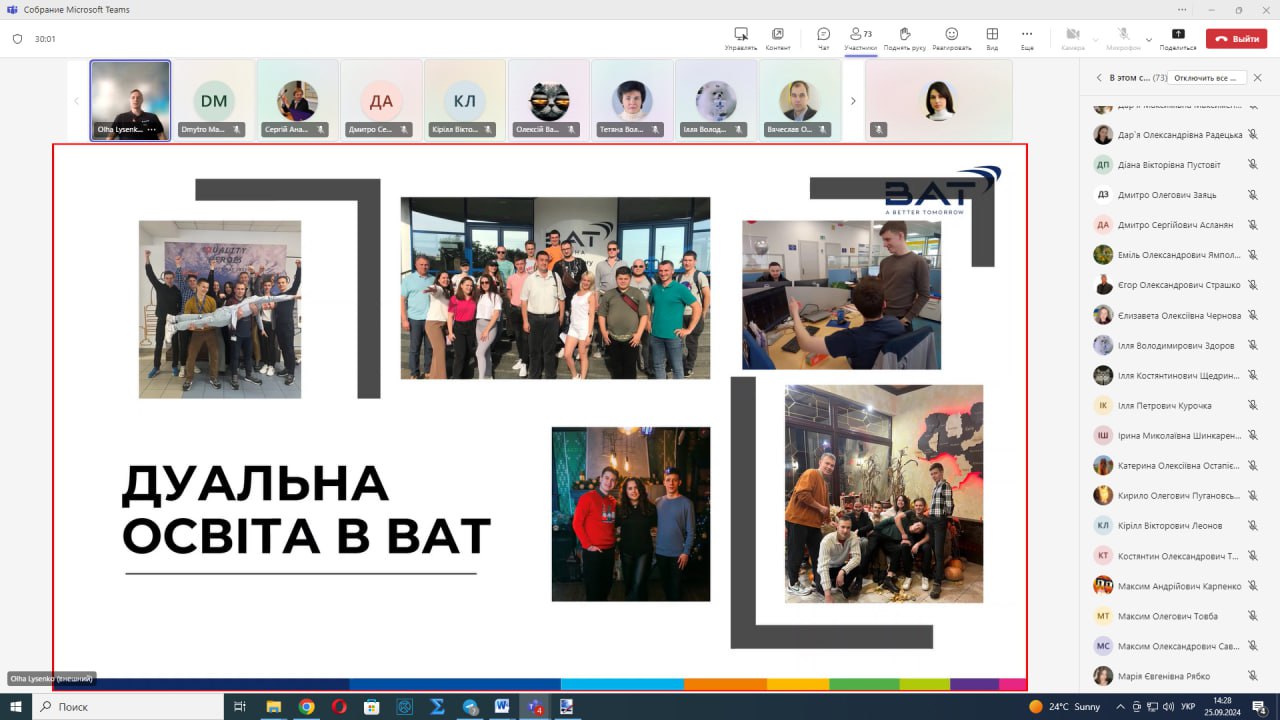Image resolution: width=1280 pixels, height=720 pixels.
Task: Toggle the Камера camera on or off
Action: (x=1073, y=38)
